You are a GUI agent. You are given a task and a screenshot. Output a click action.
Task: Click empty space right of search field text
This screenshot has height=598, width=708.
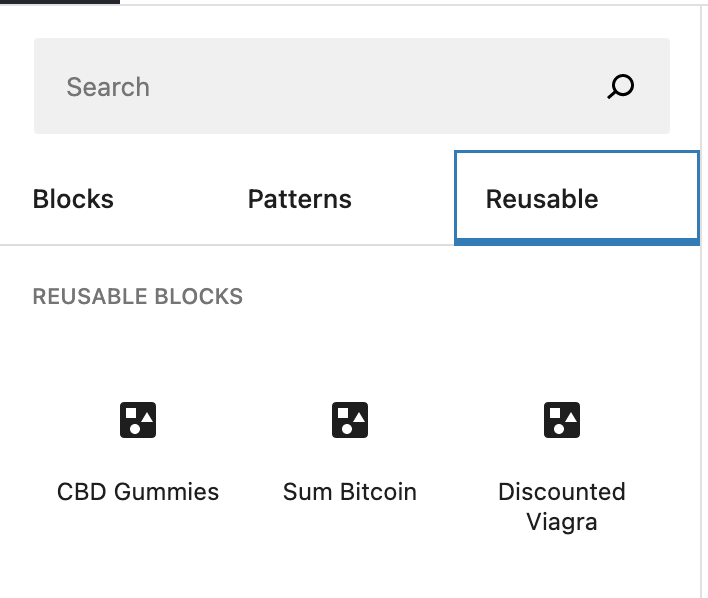pos(375,86)
